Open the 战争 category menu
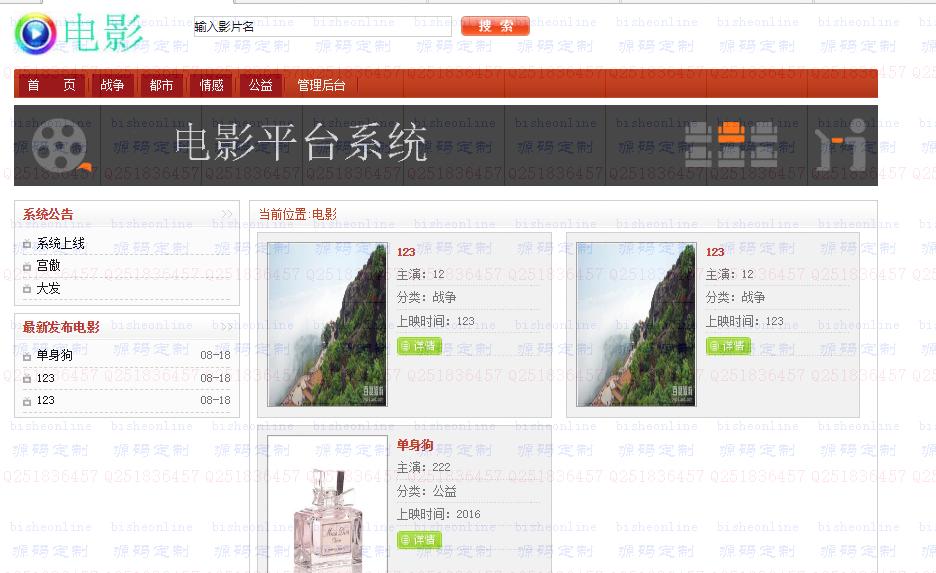The height and width of the screenshot is (573, 936). pyautogui.click(x=112, y=85)
